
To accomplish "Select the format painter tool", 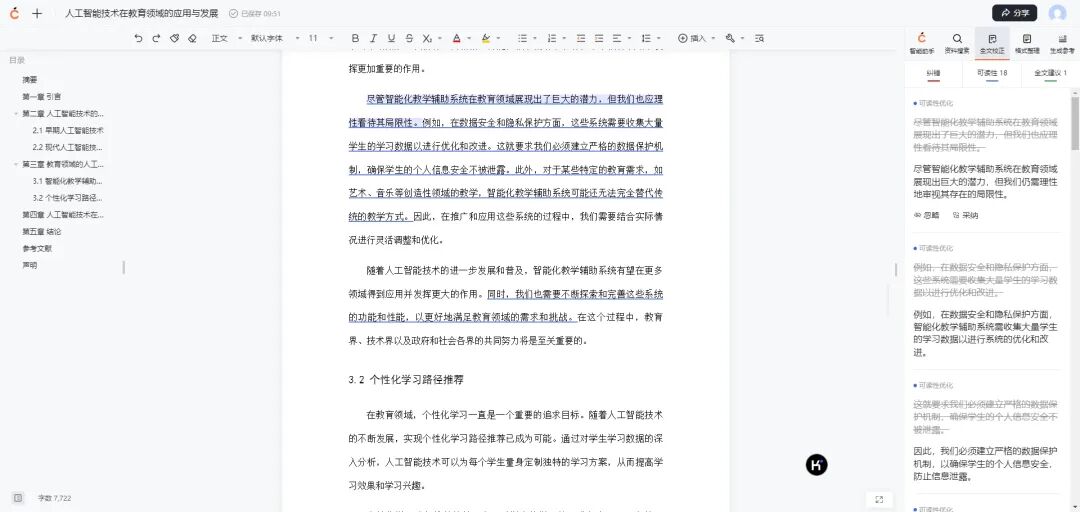I will (x=174, y=39).
